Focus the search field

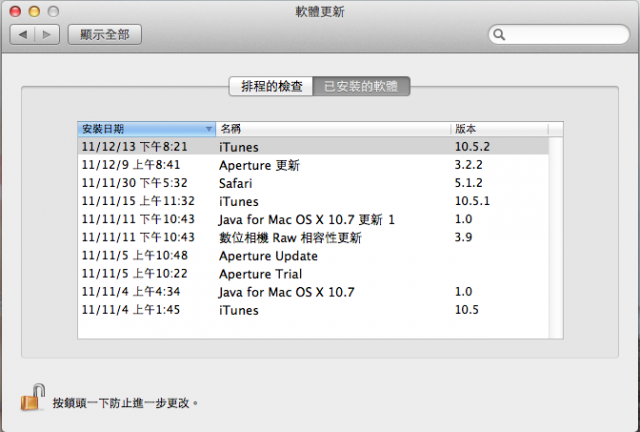point(559,35)
